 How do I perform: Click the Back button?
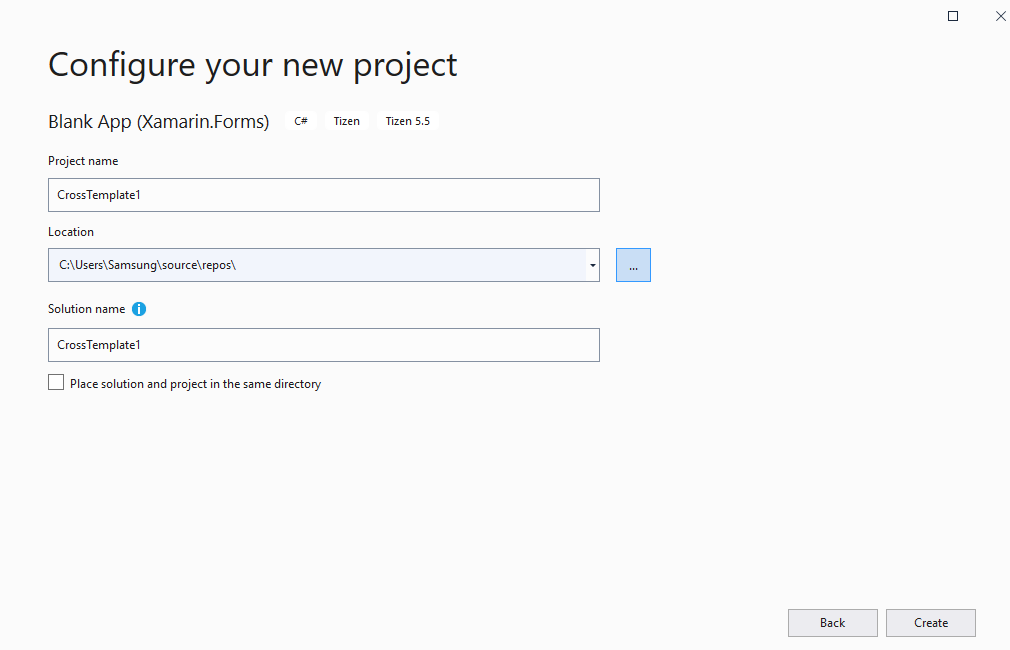(832, 622)
